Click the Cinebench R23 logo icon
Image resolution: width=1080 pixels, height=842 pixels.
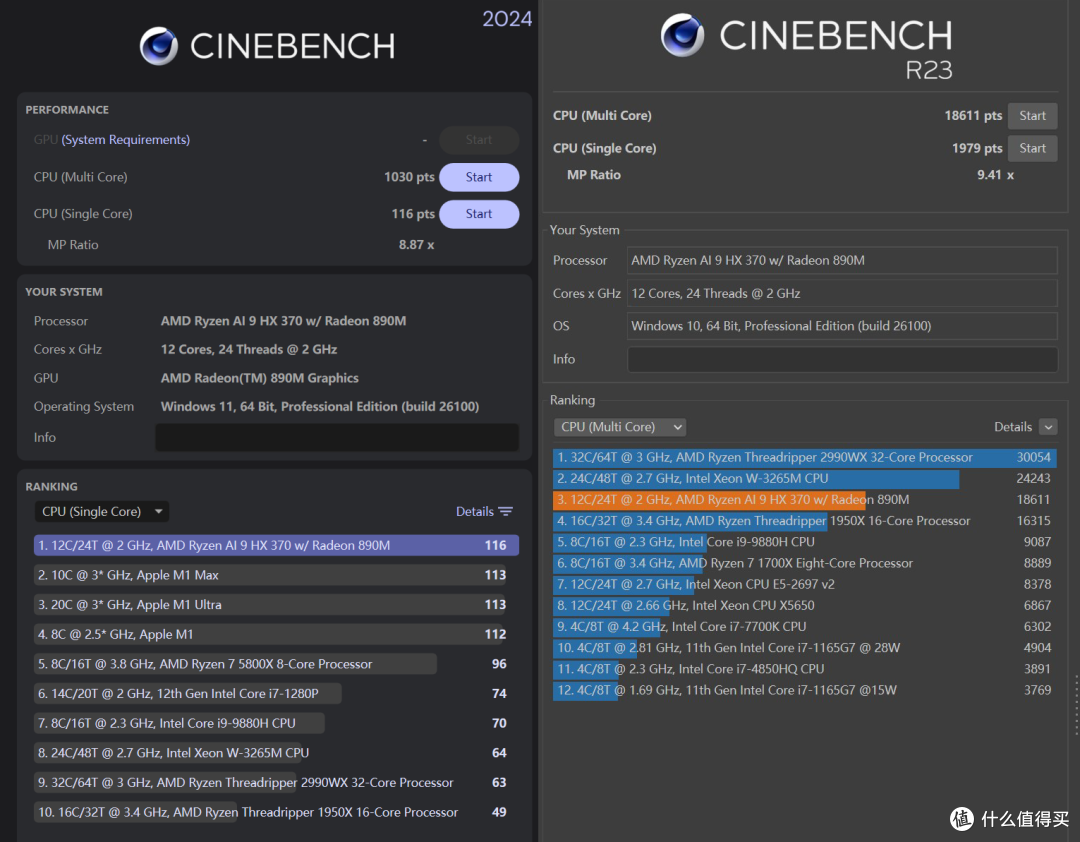coord(682,35)
